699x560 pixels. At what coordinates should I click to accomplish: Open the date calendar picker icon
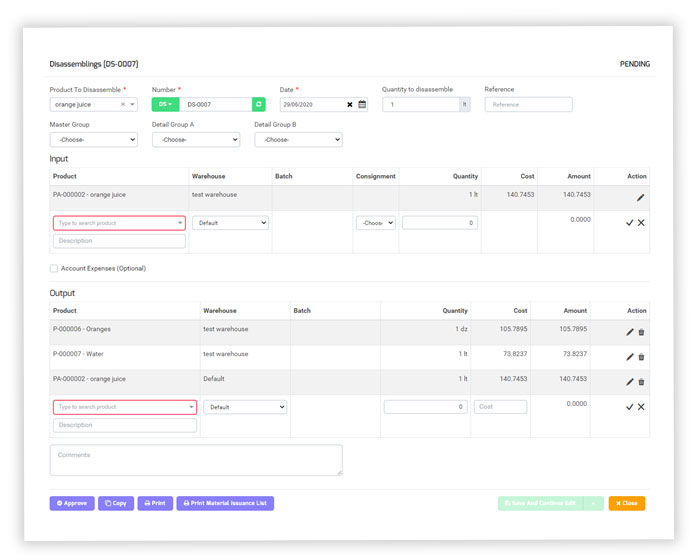click(x=362, y=104)
